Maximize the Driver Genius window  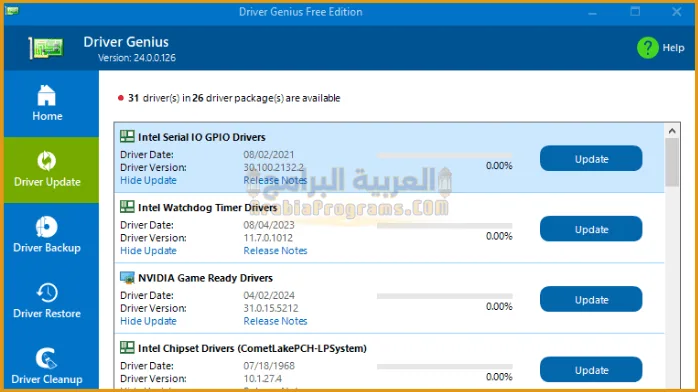coord(635,12)
